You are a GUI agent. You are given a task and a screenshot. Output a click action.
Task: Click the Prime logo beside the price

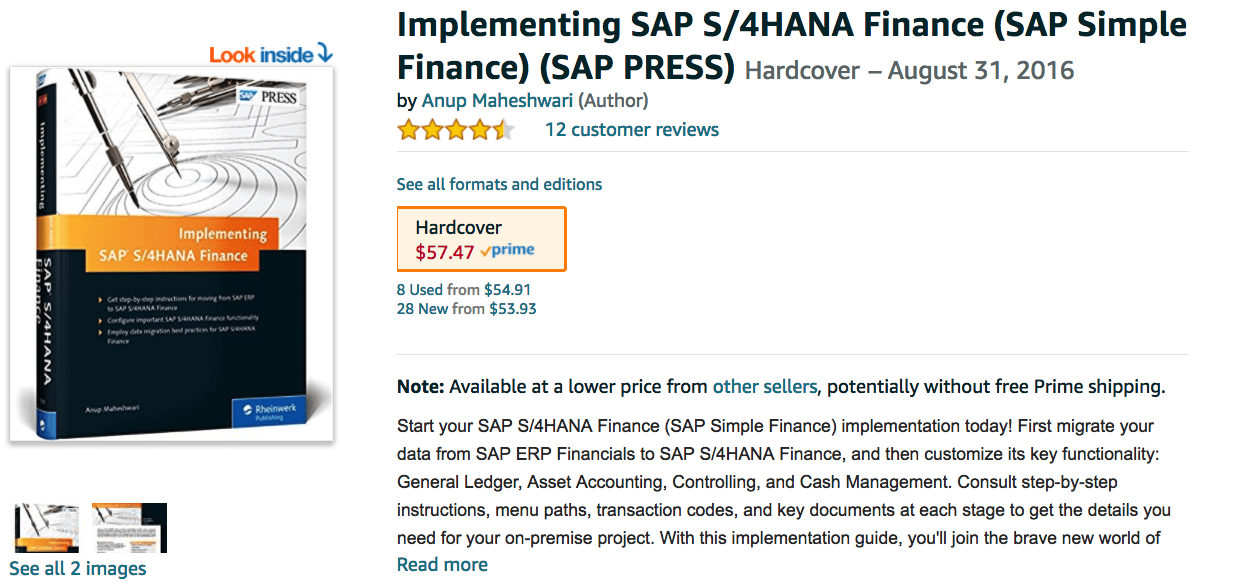(507, 251)
